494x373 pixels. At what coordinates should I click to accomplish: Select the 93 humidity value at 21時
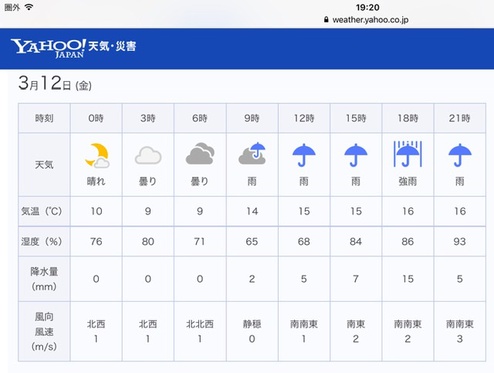point(460,241)
